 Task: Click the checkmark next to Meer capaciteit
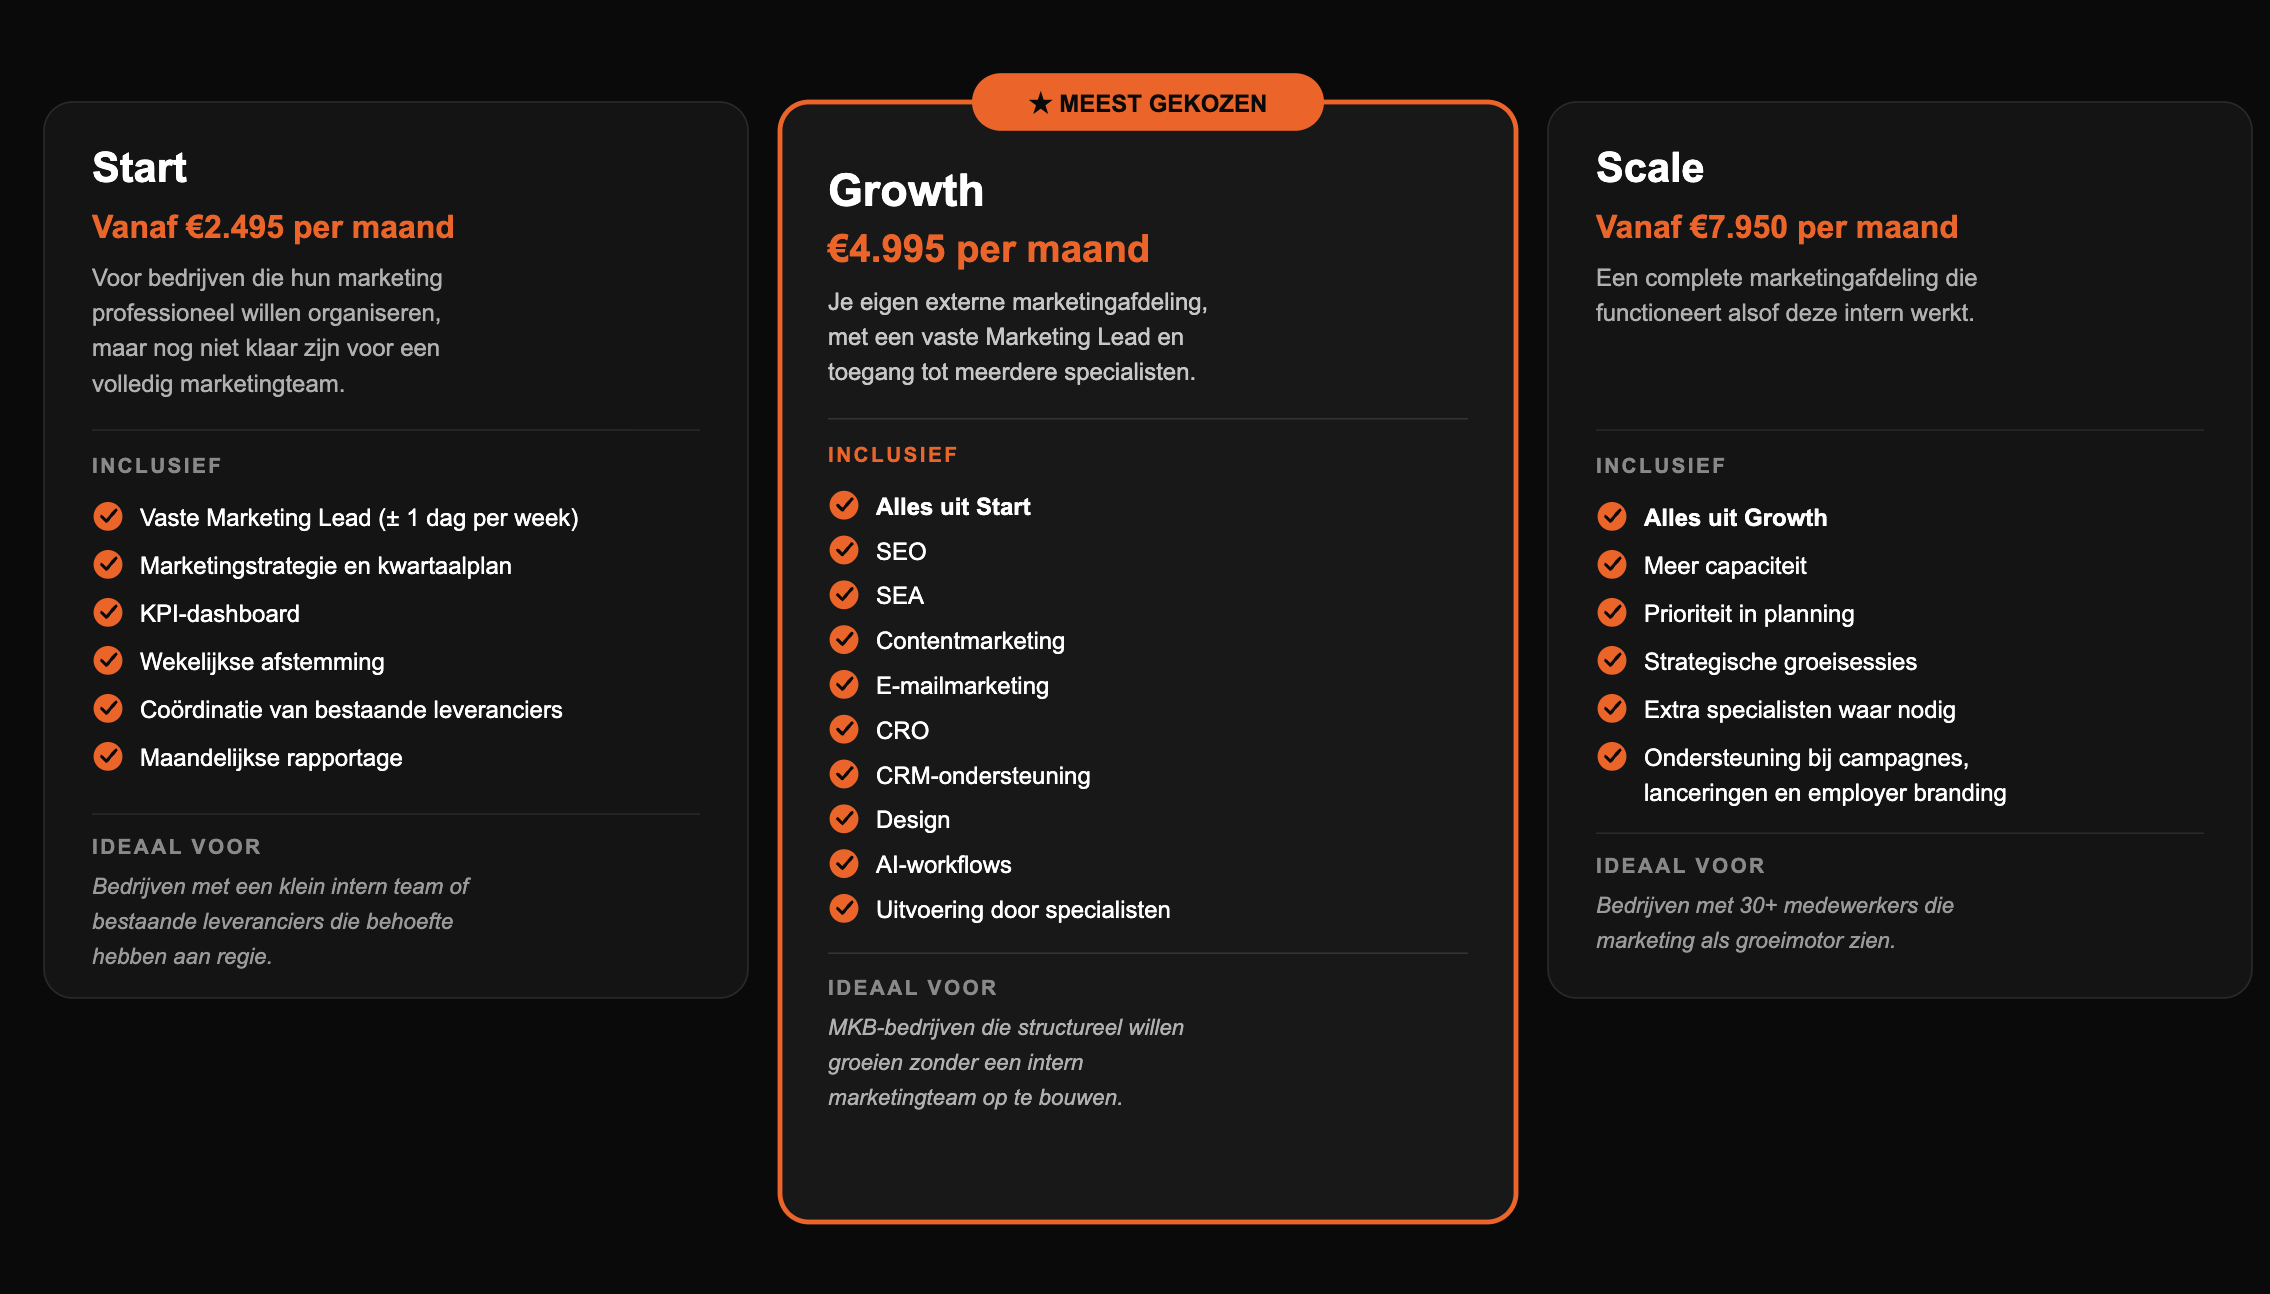tap(1612, 564)
